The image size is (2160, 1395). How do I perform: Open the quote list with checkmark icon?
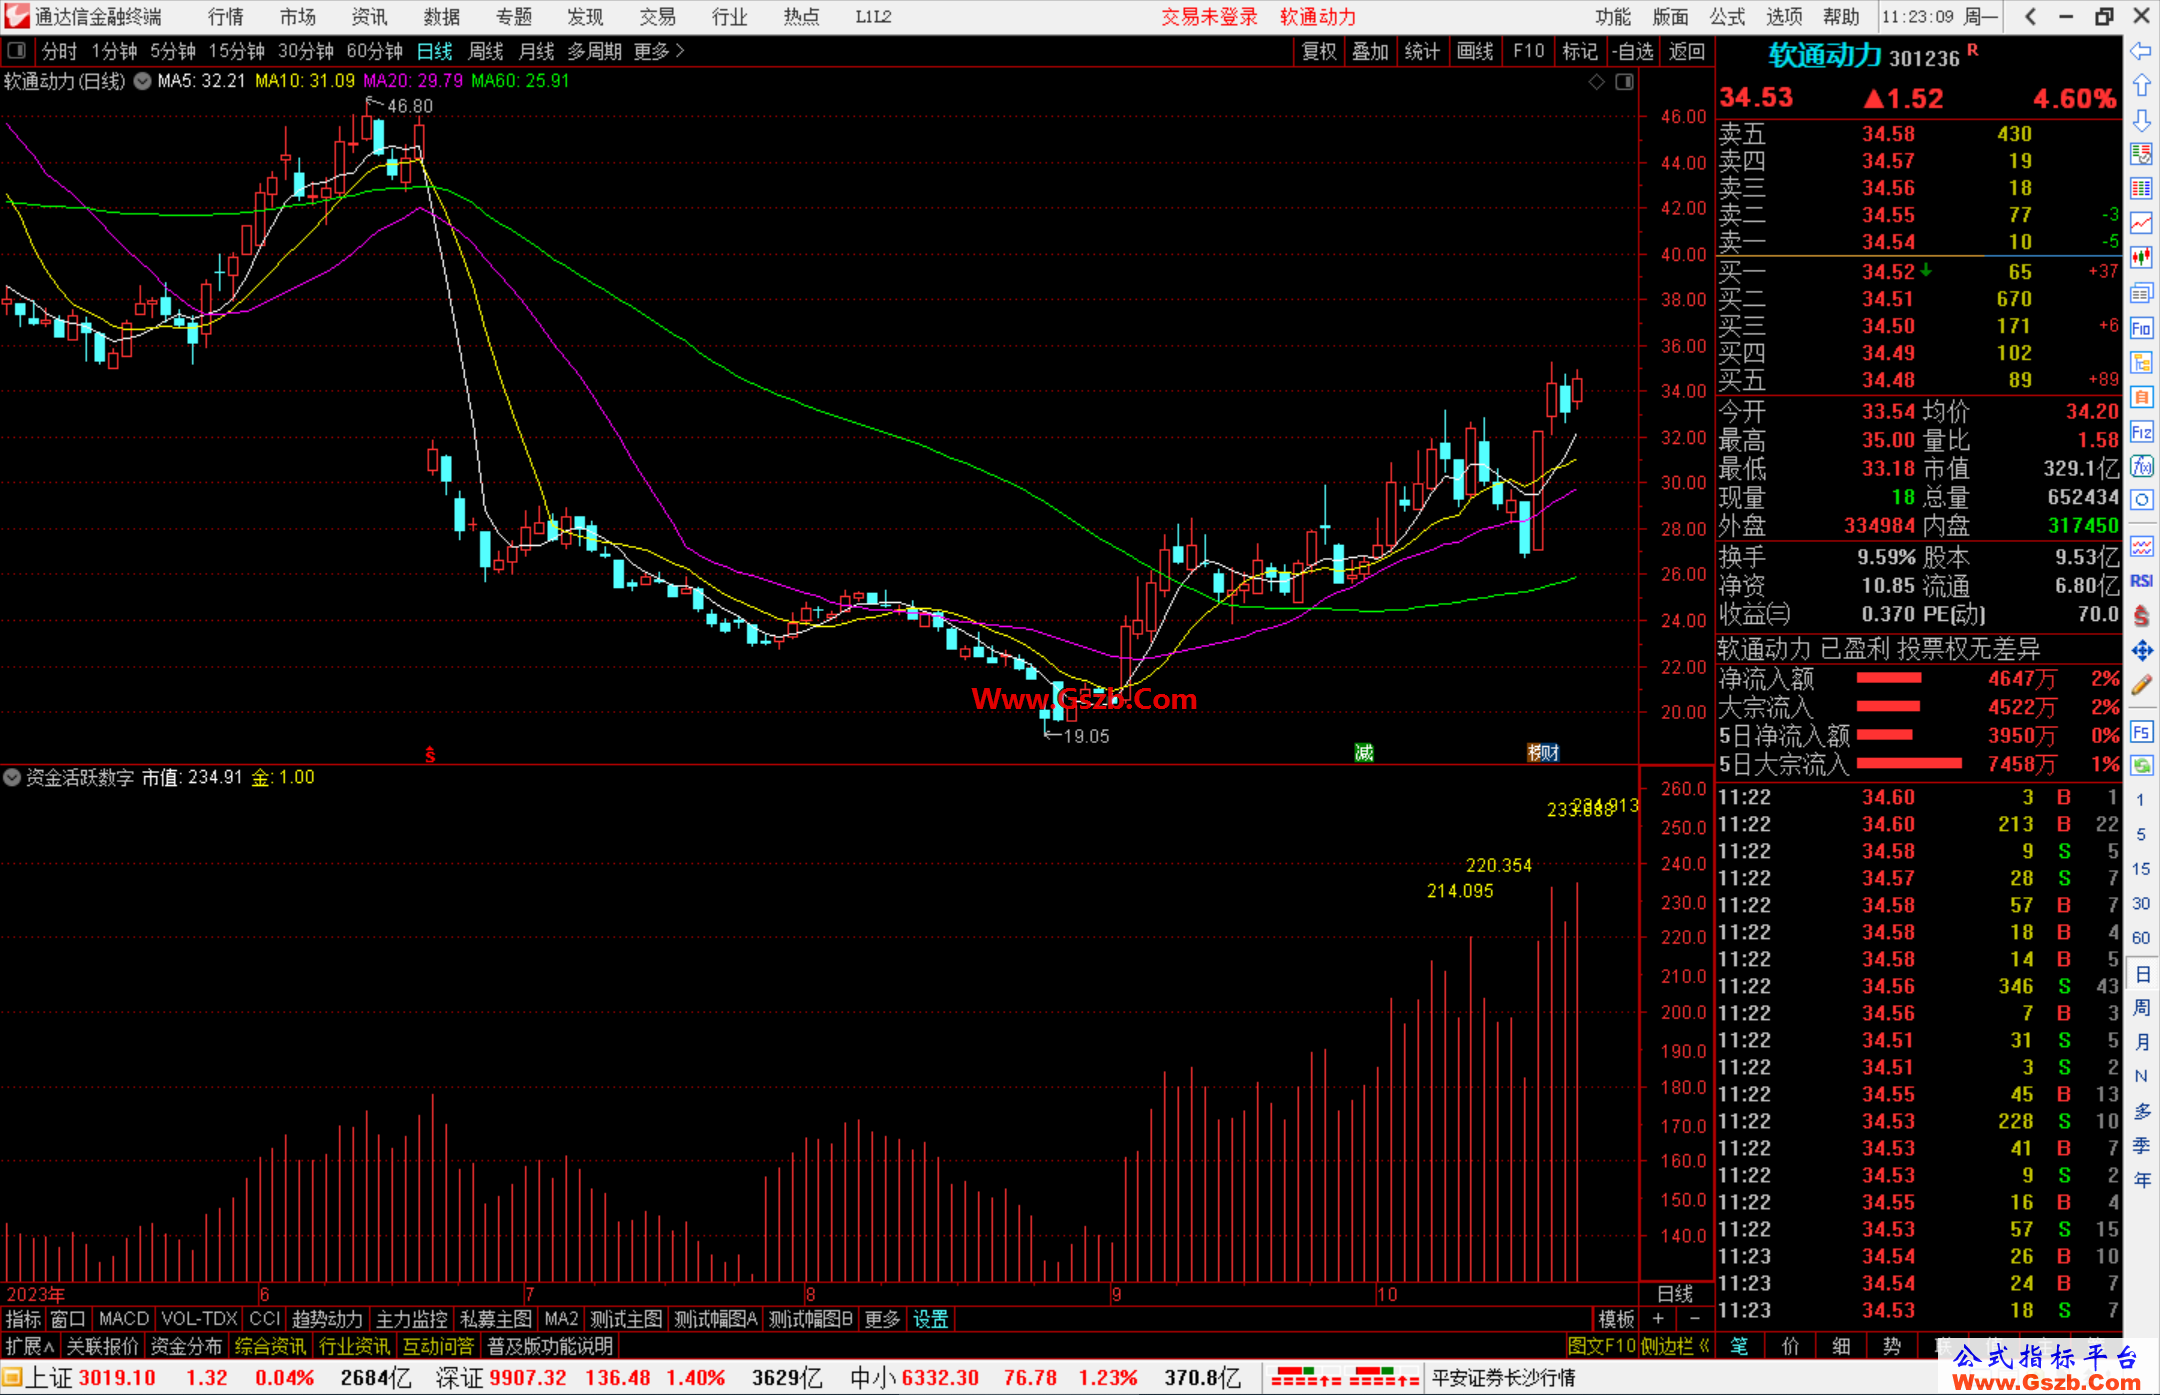(x=2141, y=154)
